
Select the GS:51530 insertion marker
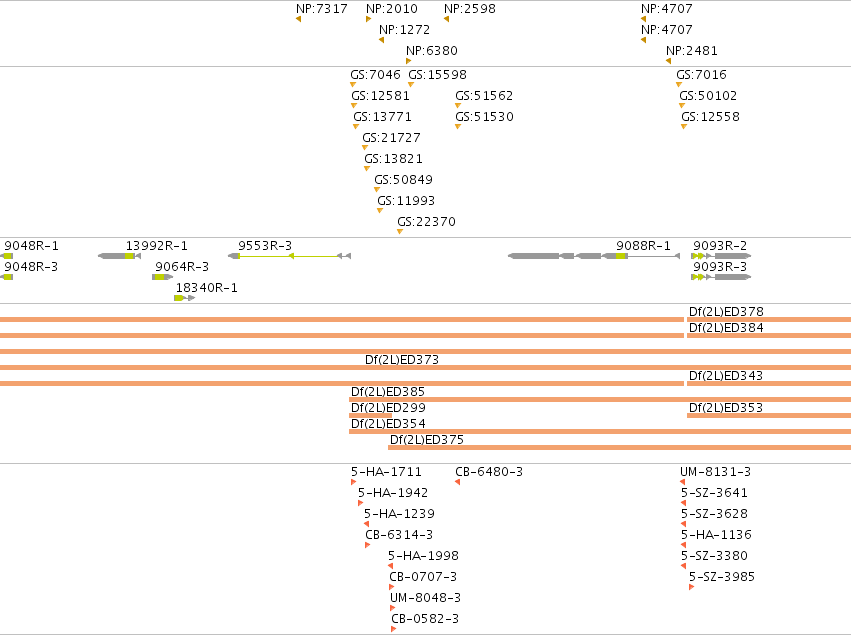point(458,126)
